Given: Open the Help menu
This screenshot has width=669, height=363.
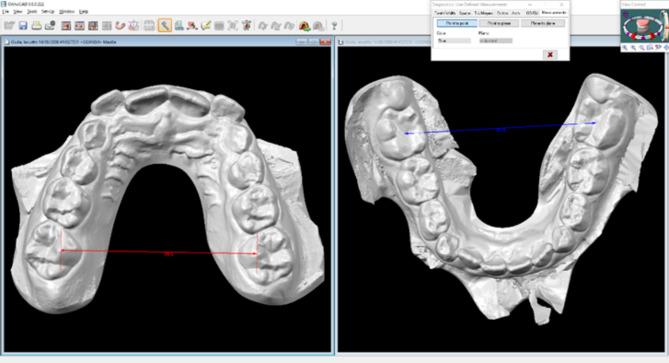Looking at the screenshot, I should [84, 12].
